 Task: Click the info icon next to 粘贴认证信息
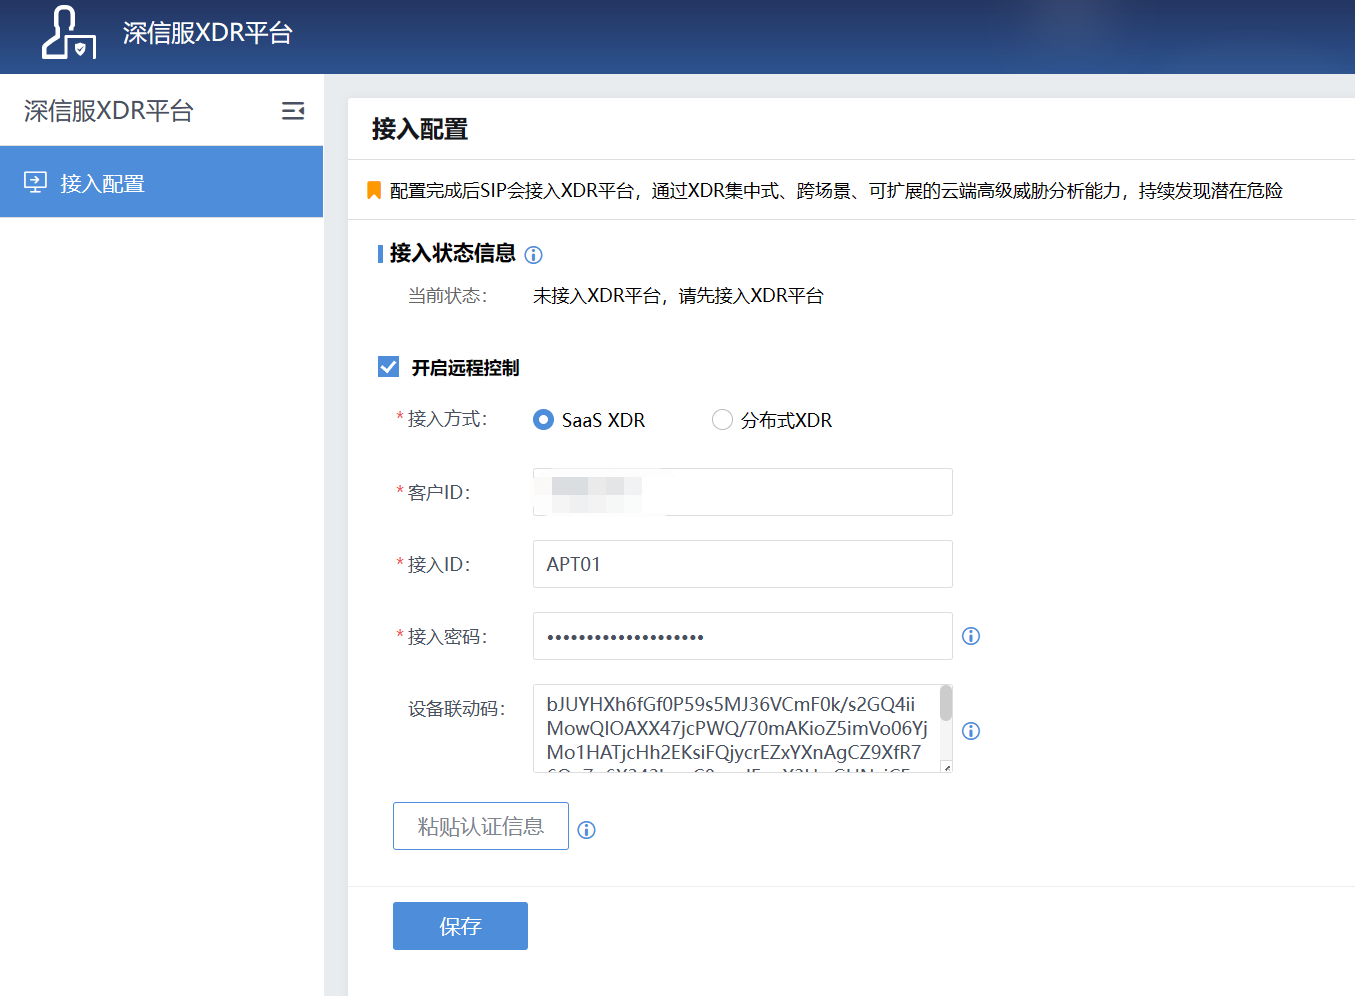(x=587, y=829)
